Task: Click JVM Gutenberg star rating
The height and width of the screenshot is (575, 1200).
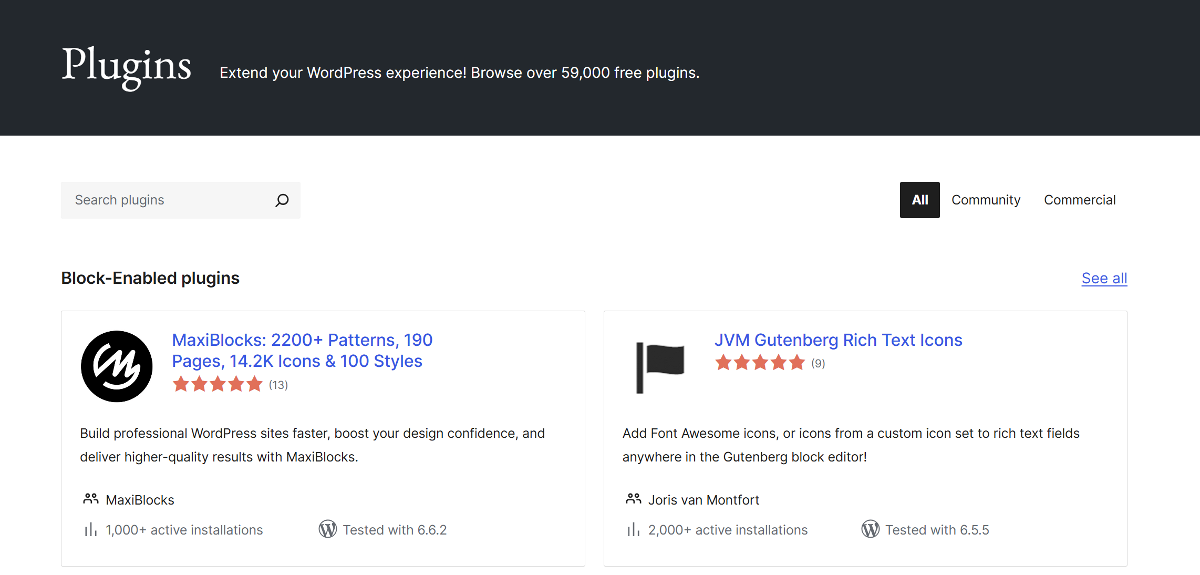Action: 760,363
